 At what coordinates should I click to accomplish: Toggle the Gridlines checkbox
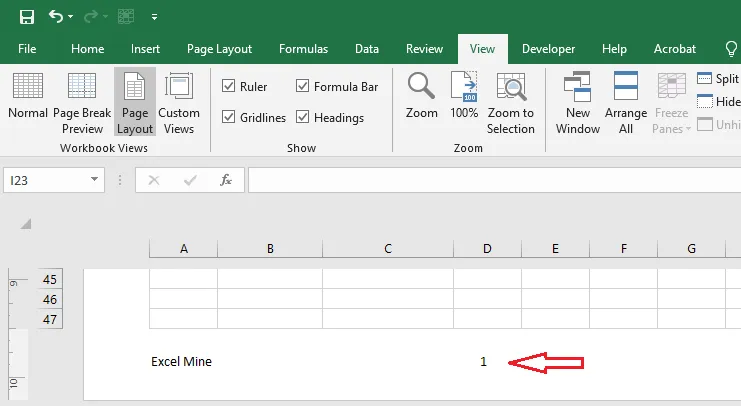tap(228, 117)
